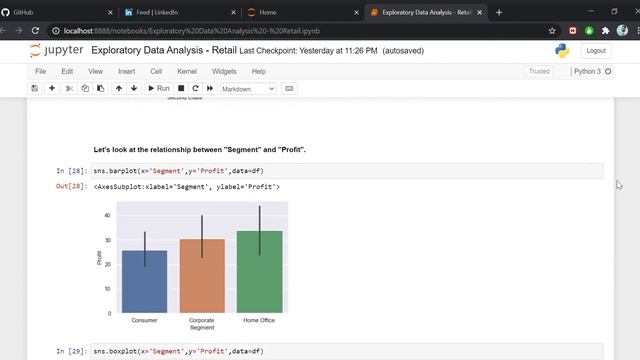Click the green Home Office bar
Viewport: 640px width, 360px height.
click(260, 272)
